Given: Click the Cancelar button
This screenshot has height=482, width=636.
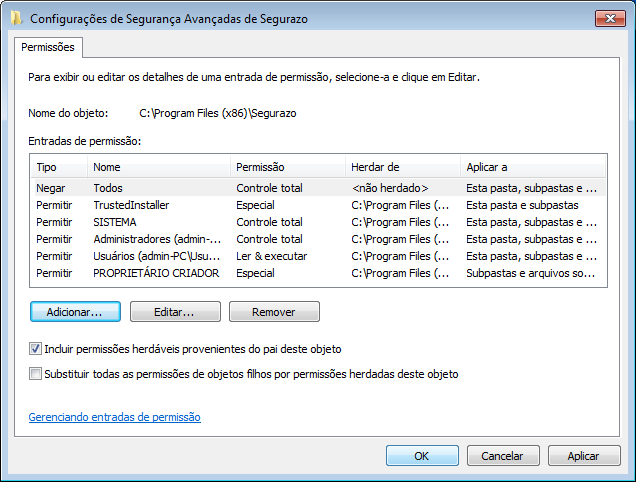Looking at the screenshot, I should point(503,456).
